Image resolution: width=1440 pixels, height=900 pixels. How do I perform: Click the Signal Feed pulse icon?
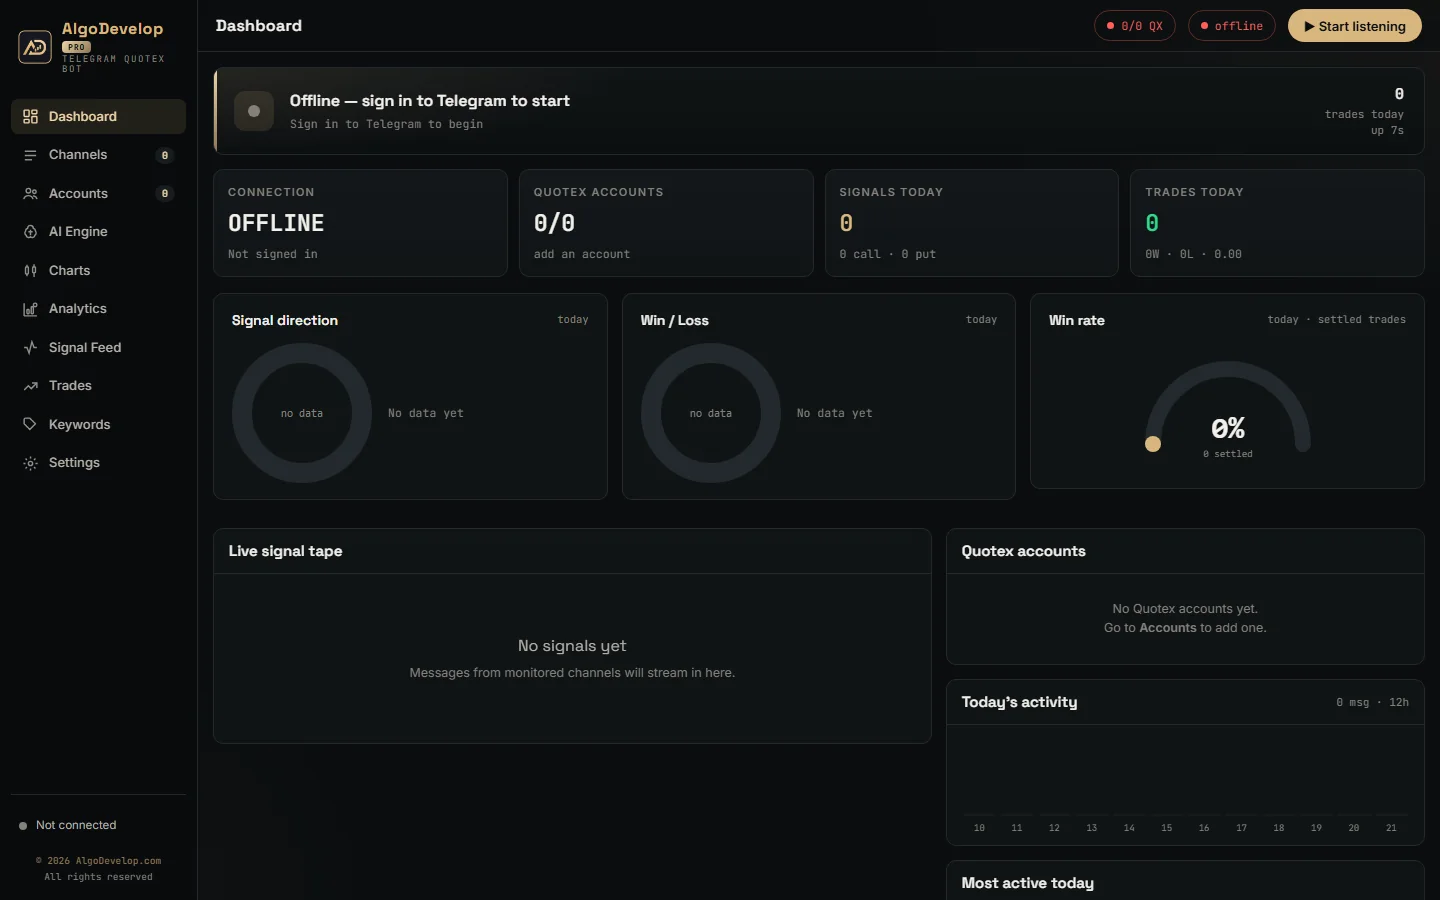coord(30,348)
